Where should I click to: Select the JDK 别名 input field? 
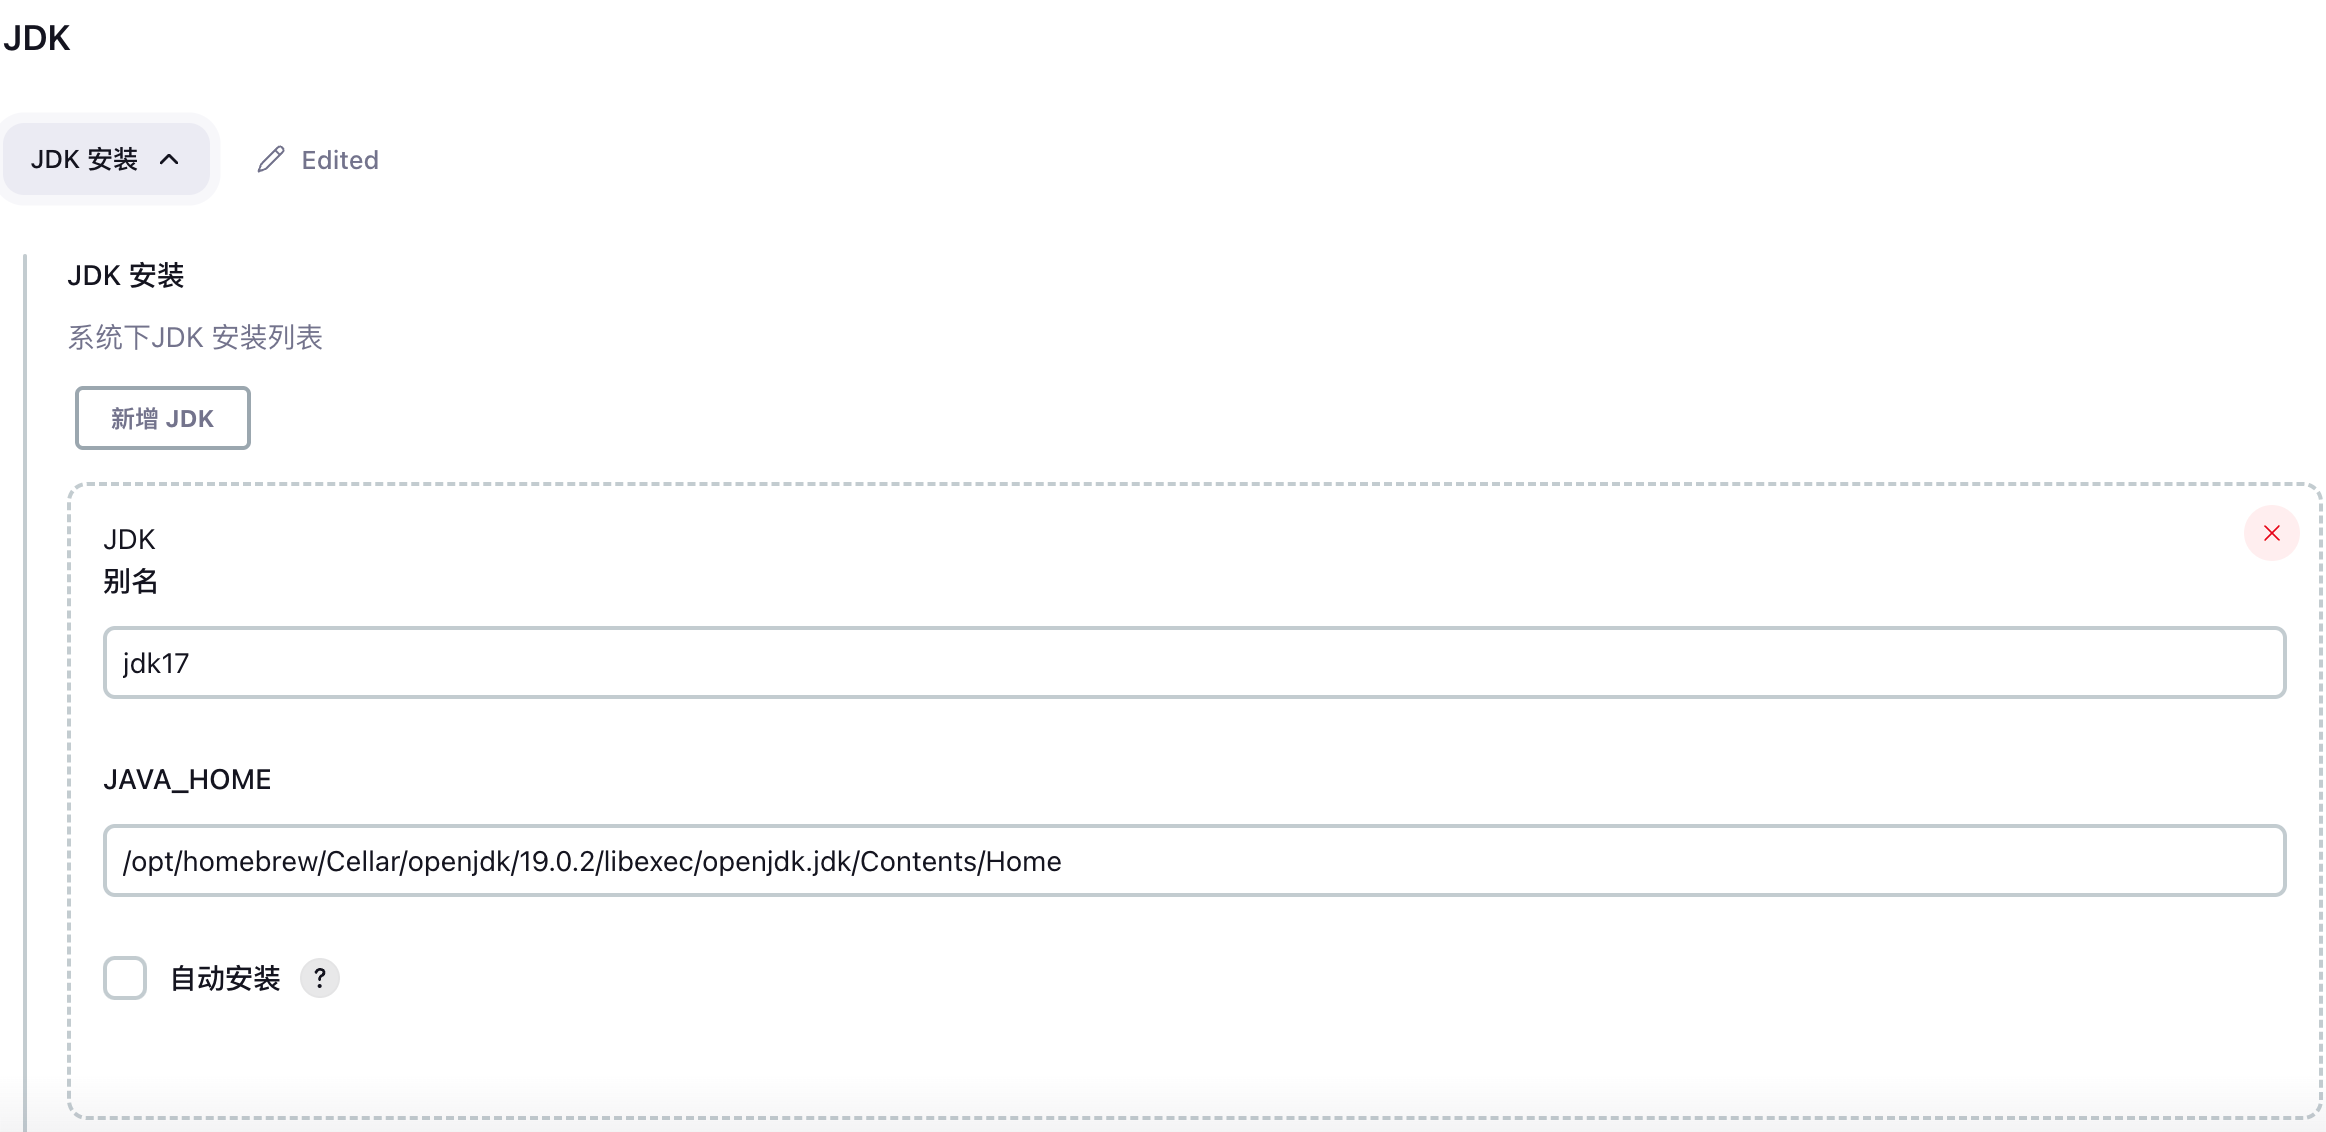pos(1194,662)
